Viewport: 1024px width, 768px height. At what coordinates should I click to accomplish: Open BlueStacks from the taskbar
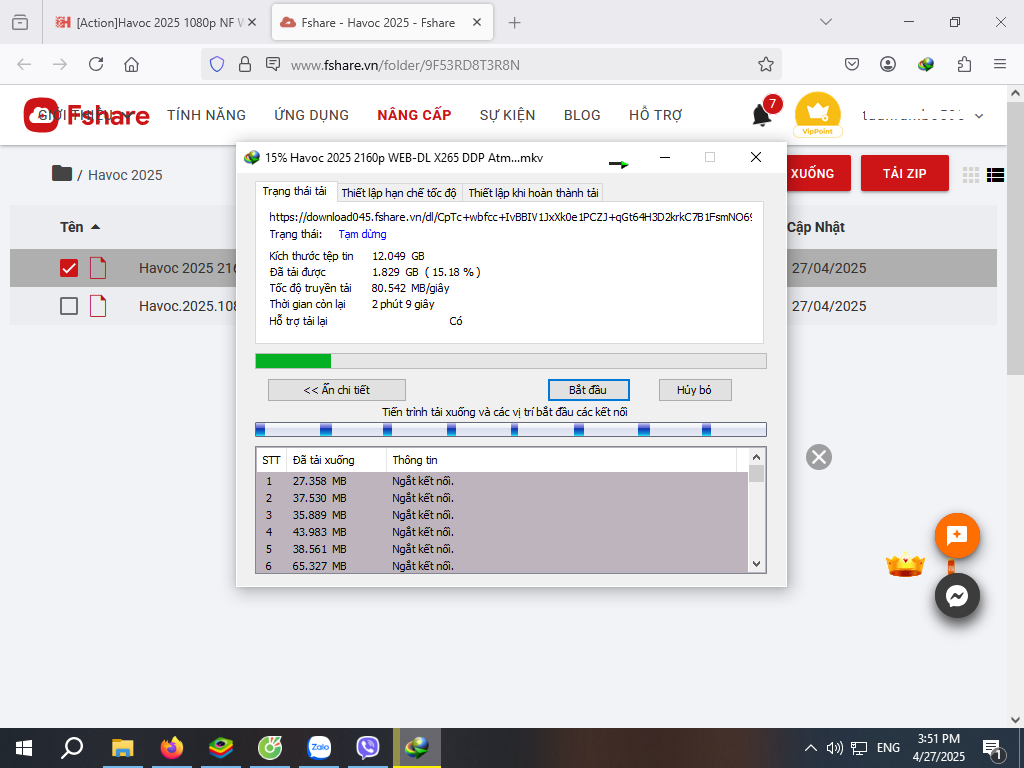click(221, 747)
